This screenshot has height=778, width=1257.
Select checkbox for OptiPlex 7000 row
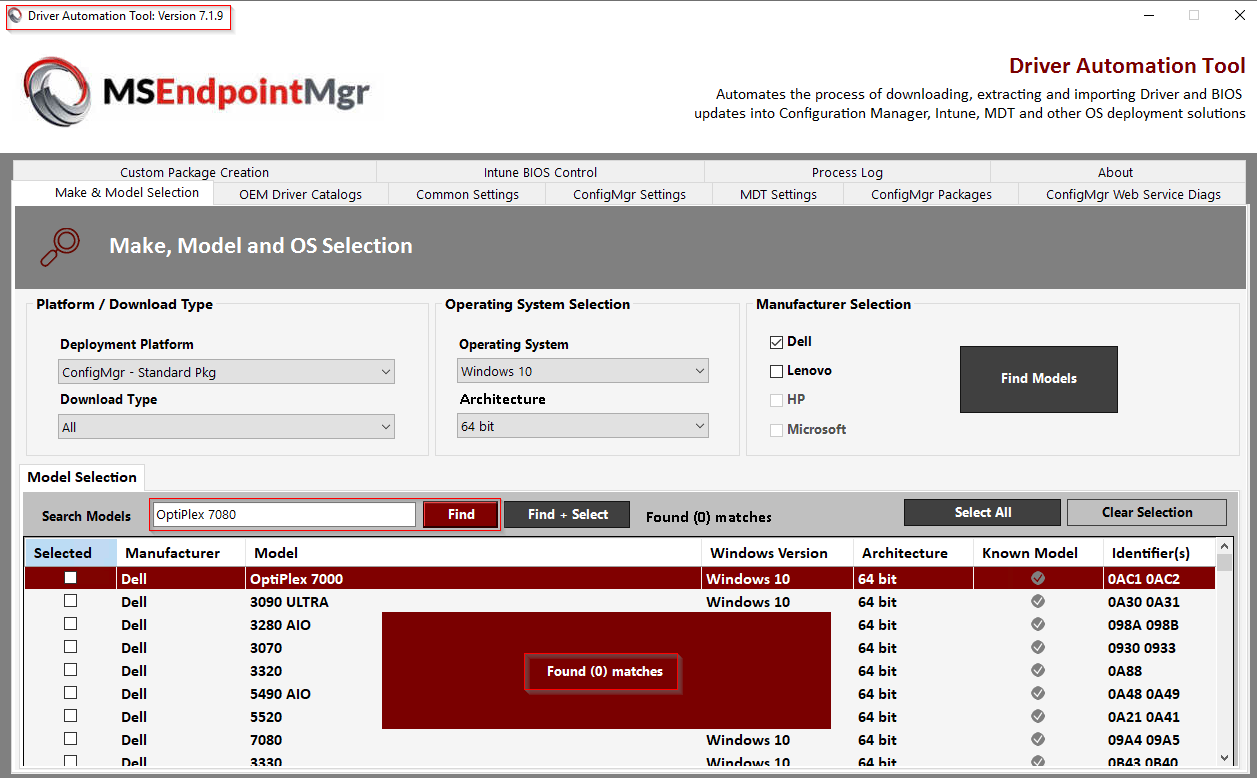[70, 578]
